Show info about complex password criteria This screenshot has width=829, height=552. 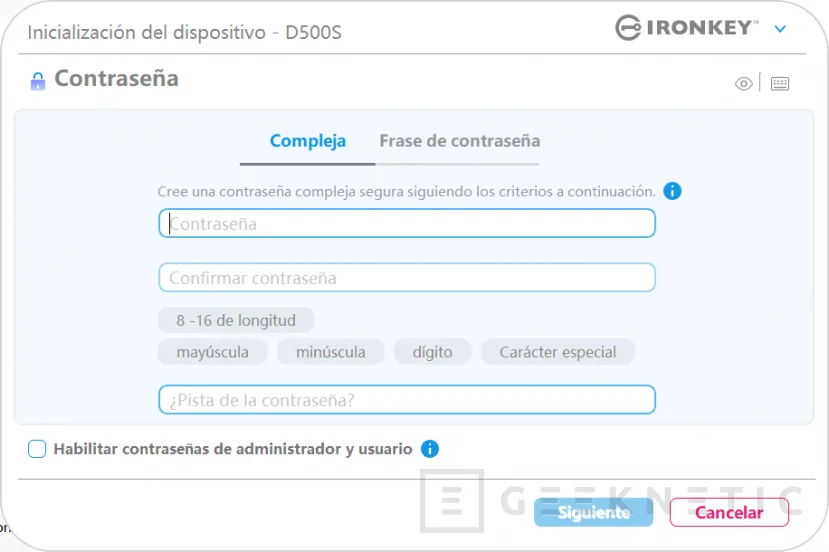tap(672, 190)
